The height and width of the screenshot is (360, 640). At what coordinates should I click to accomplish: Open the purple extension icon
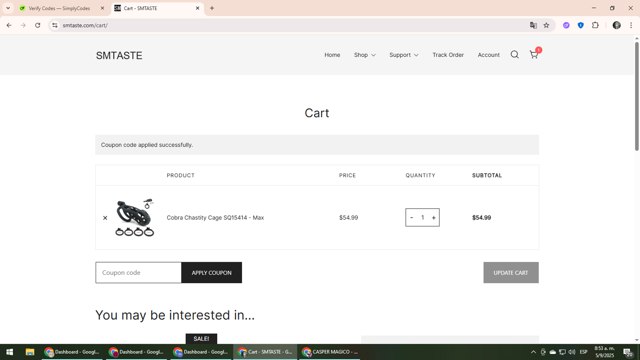click(566, 25)
